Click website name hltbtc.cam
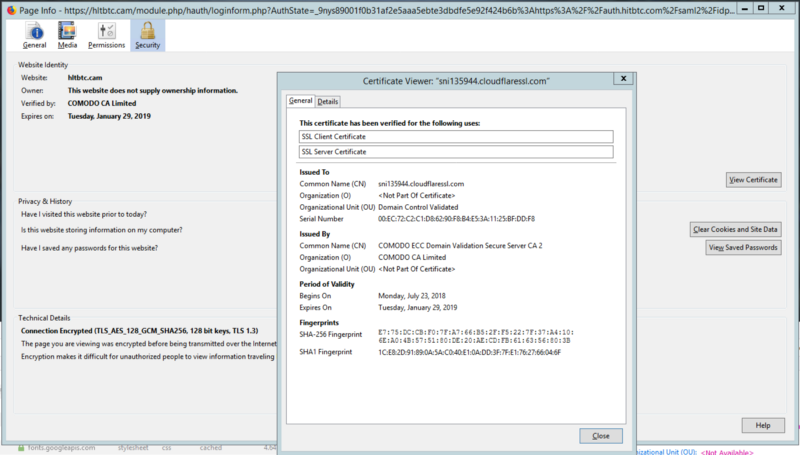The height and width of the screenshot is (455, 800). pyautogui.click(x=85, y=78)
